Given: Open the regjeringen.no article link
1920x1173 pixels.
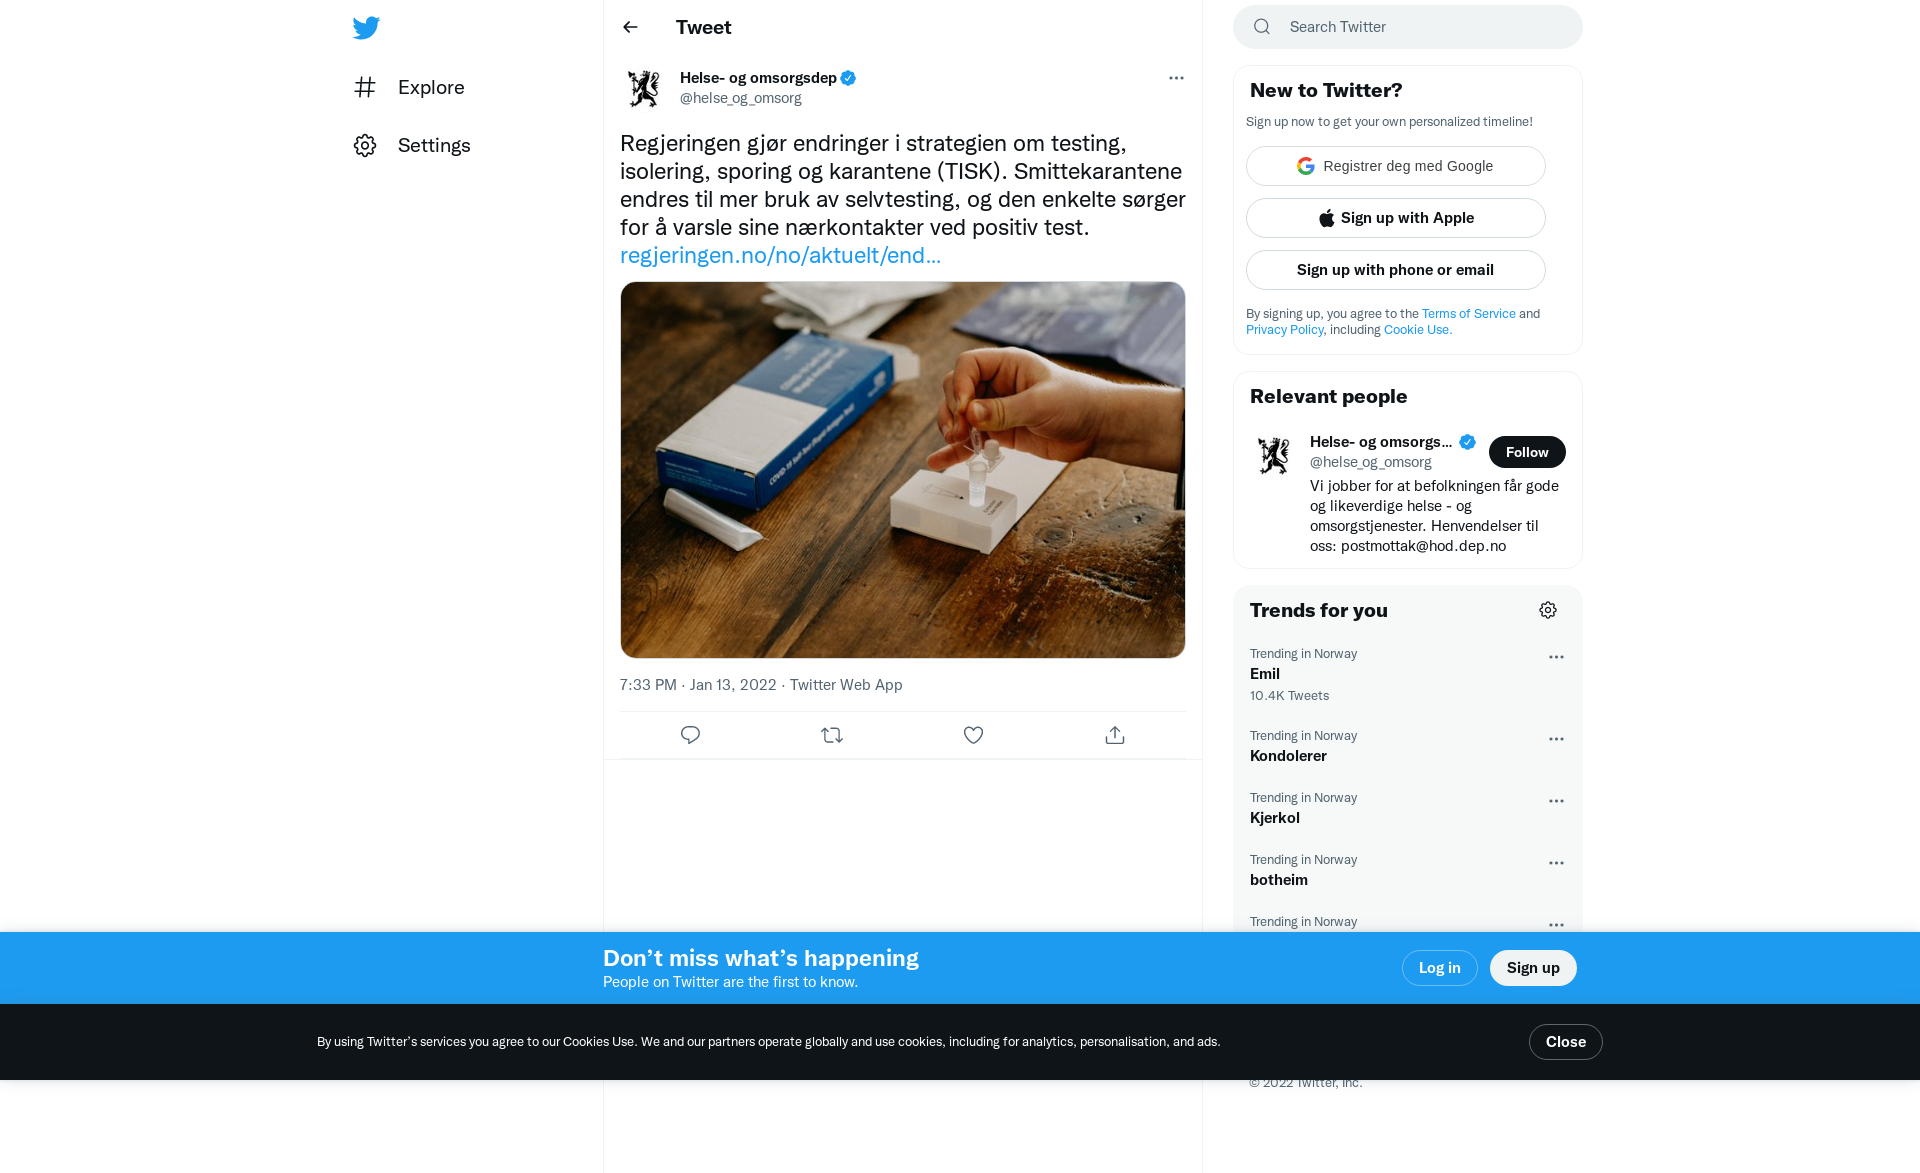Looking at the screenshot, I should point(780,255).
